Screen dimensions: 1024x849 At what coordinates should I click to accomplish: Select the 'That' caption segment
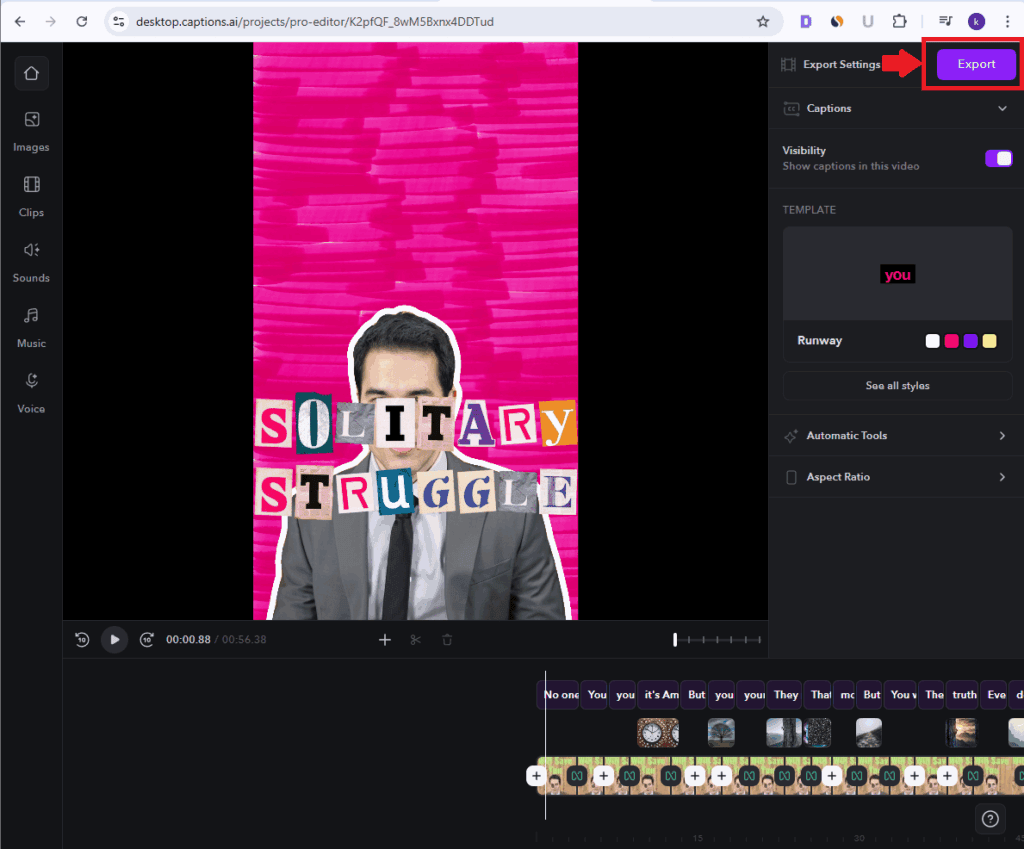coord(819,695)
